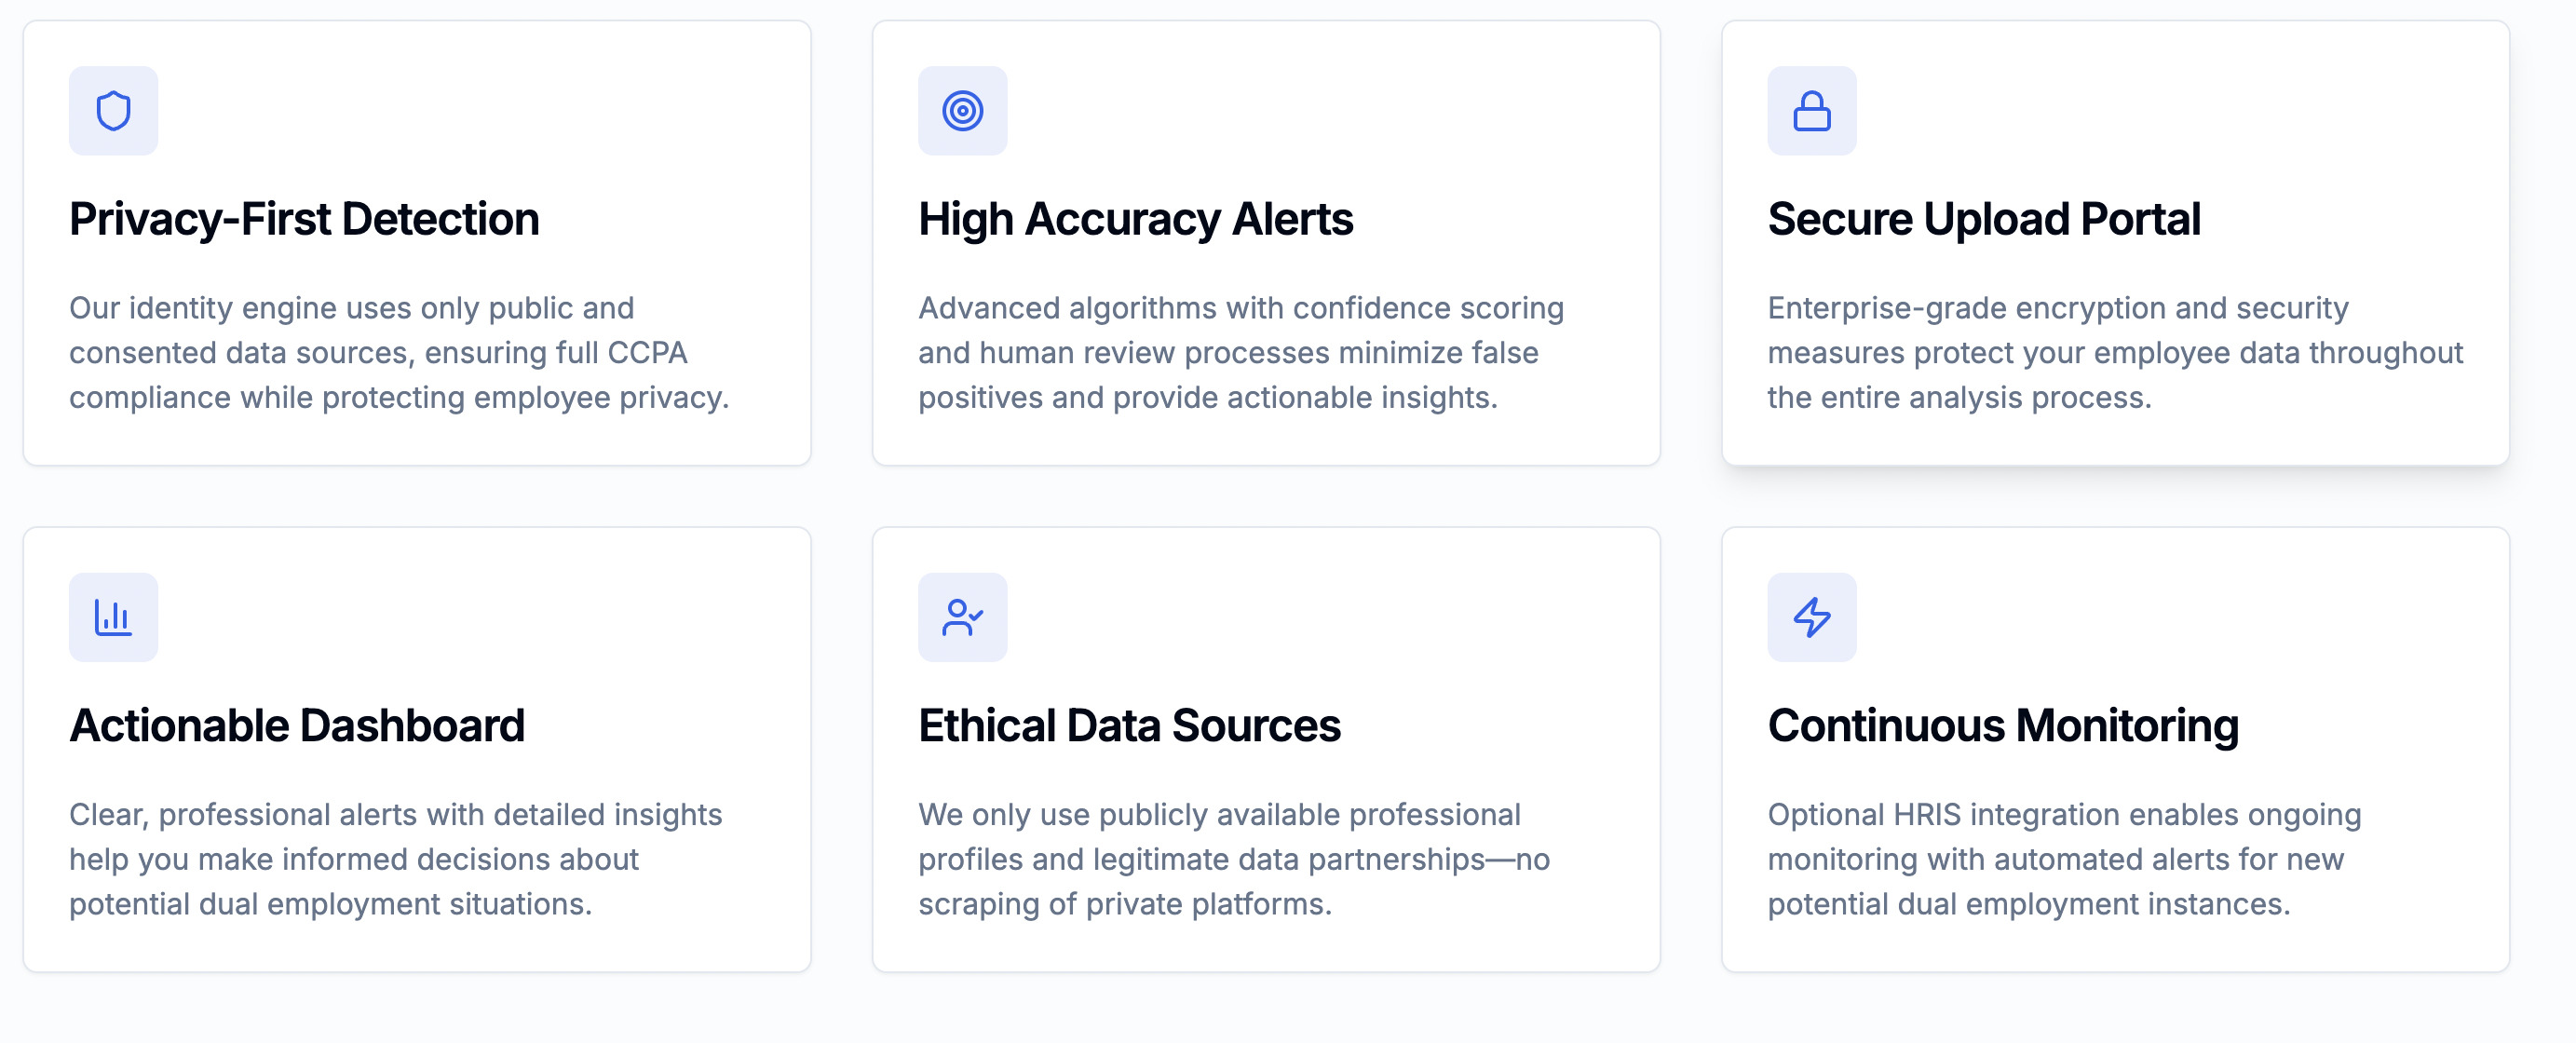Click the padlock icon on Secure Upload Portal

pos(1811,111)
